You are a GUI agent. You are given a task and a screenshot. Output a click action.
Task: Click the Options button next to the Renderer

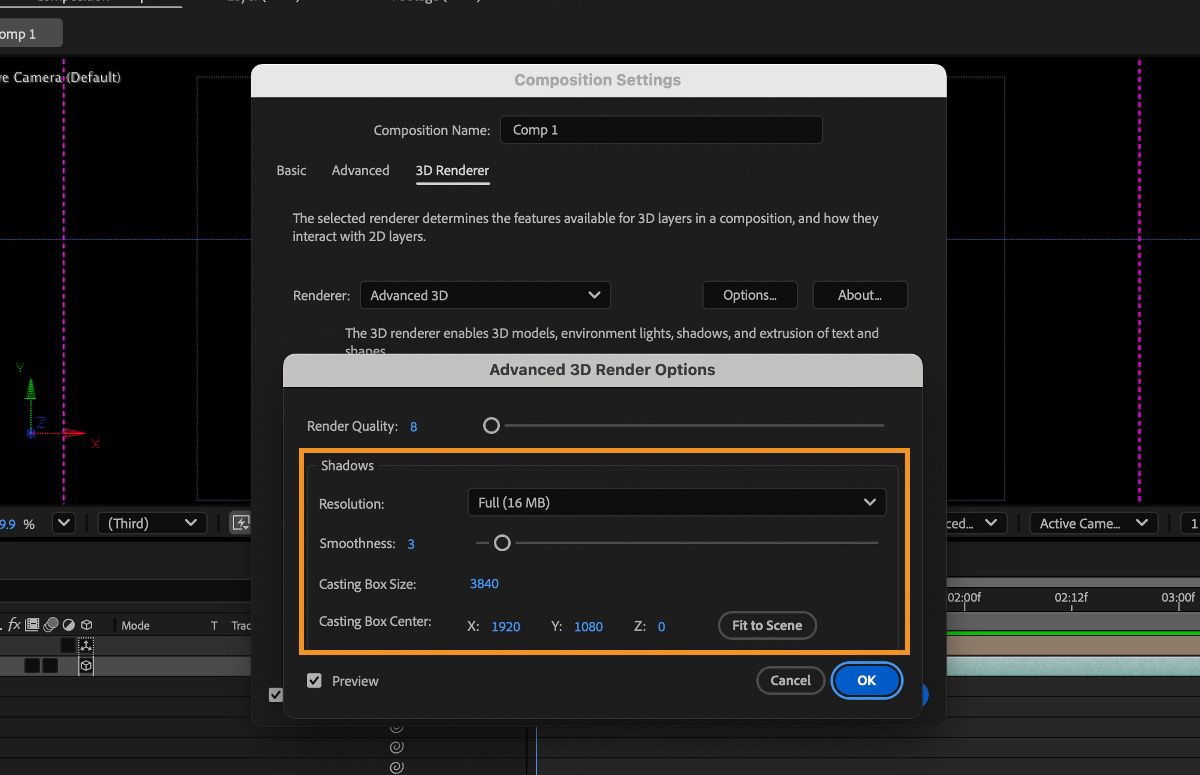click(749, 295)
